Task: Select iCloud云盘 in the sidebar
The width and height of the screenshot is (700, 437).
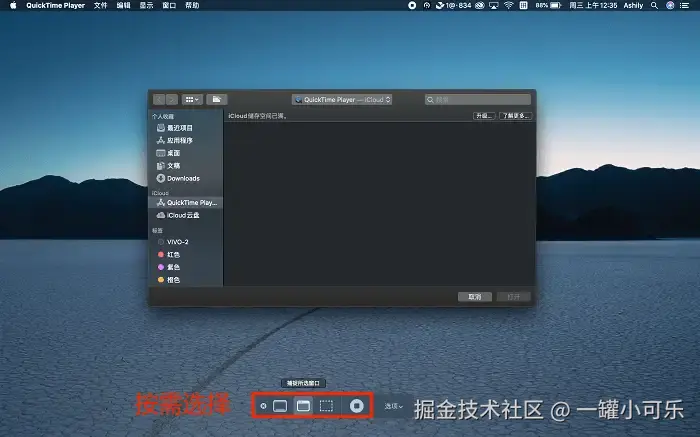Action: (x=185, y=215)
